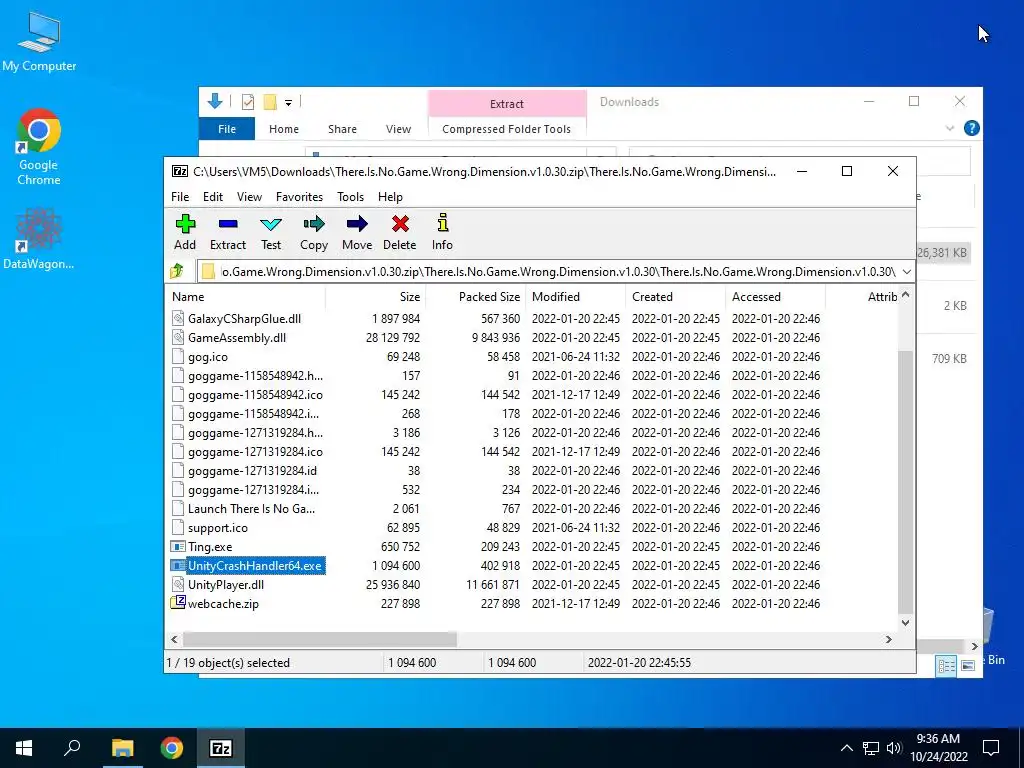Sort by the Packed Size column header
Viewport: 1024px width, 768px height.
[476, 296]
